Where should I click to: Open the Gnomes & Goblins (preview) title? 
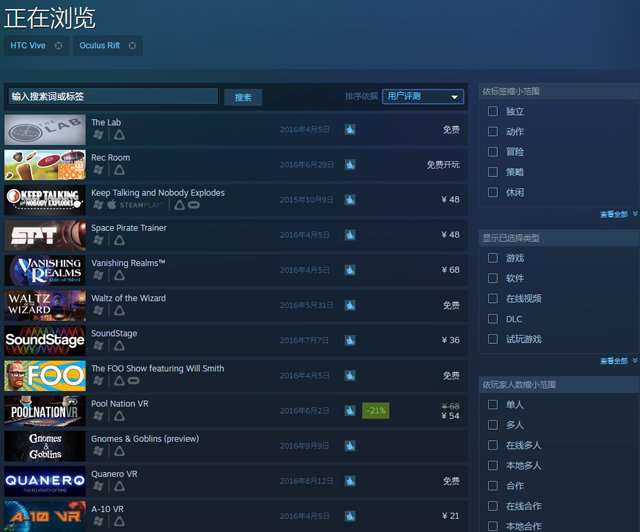pyautogui.click(x=145, y=439)
